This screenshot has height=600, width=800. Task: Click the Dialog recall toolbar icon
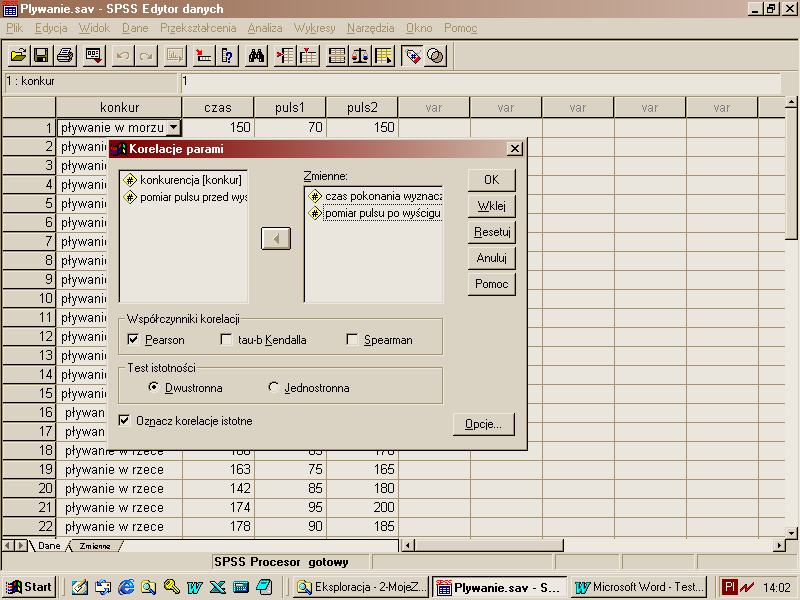[x=94, y=56]
